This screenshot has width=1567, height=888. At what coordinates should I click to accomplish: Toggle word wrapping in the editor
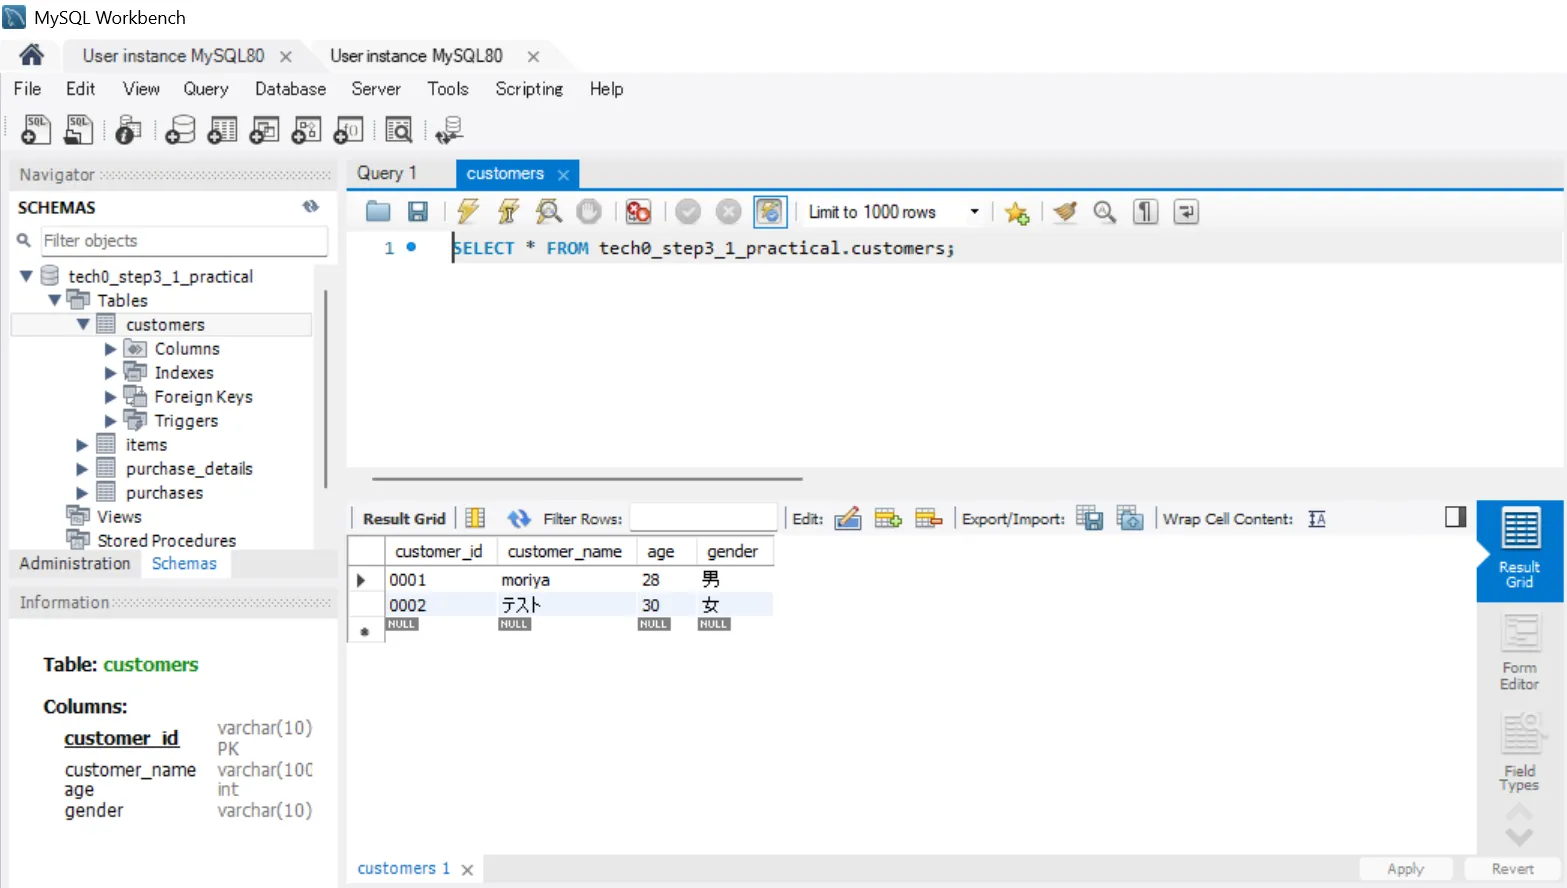coord(1186,211)
